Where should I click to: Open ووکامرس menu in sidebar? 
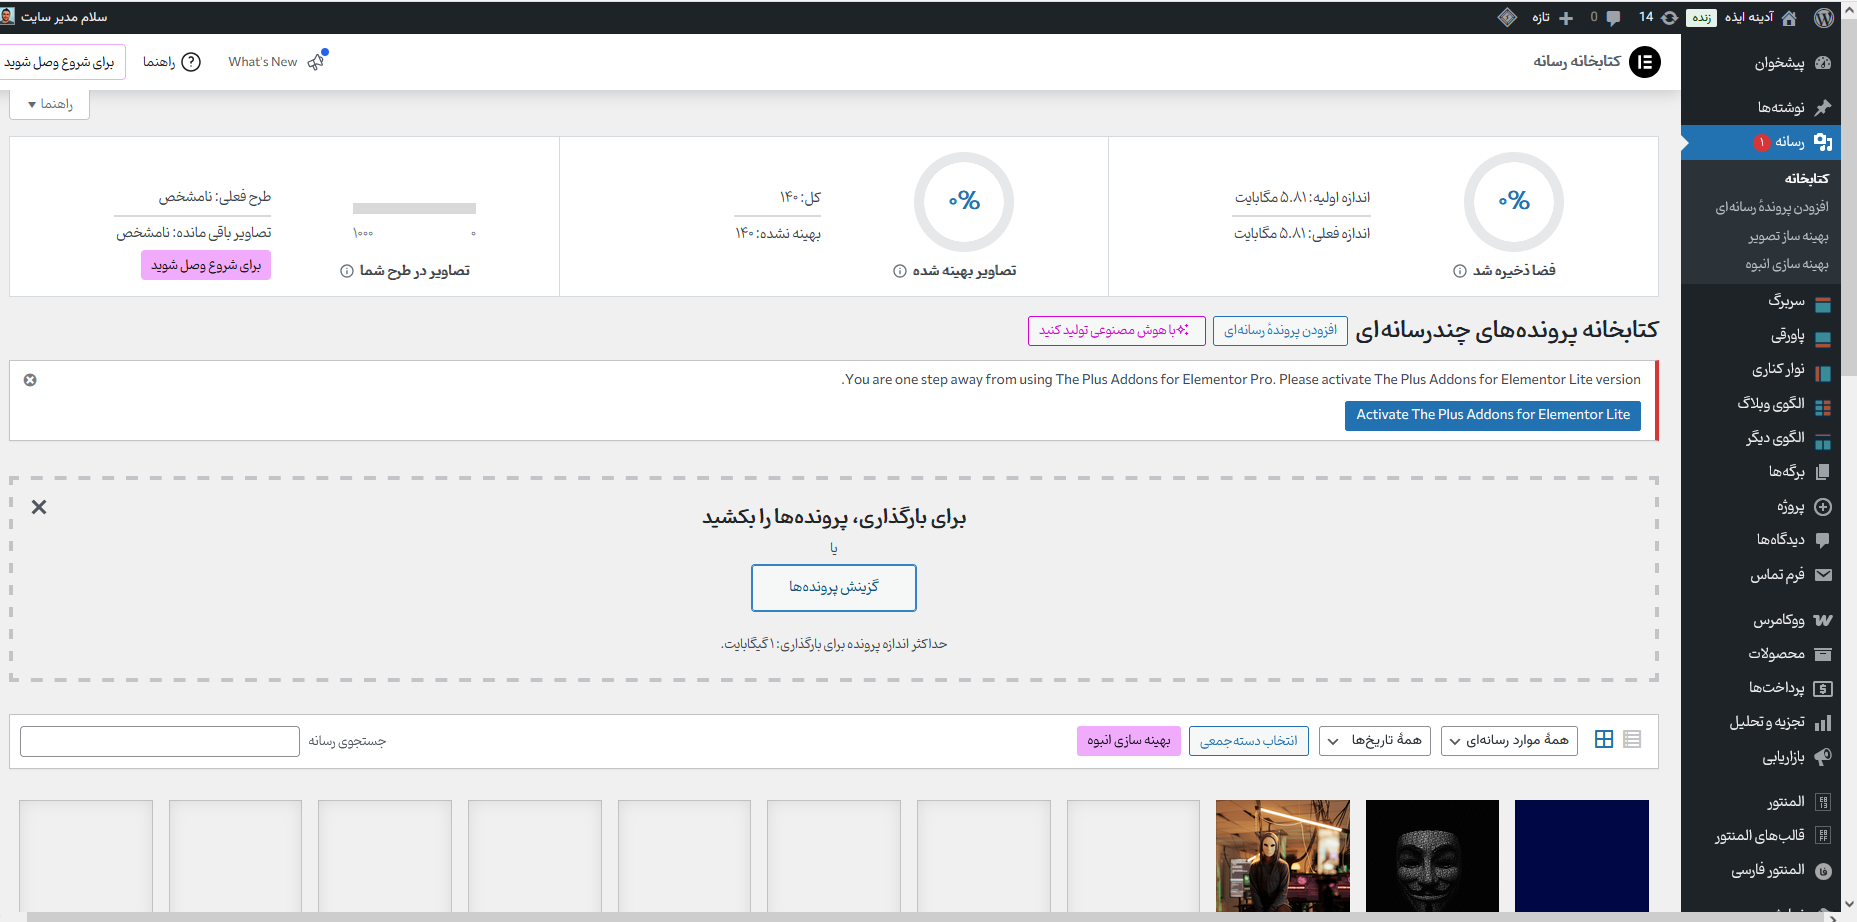1779,620
